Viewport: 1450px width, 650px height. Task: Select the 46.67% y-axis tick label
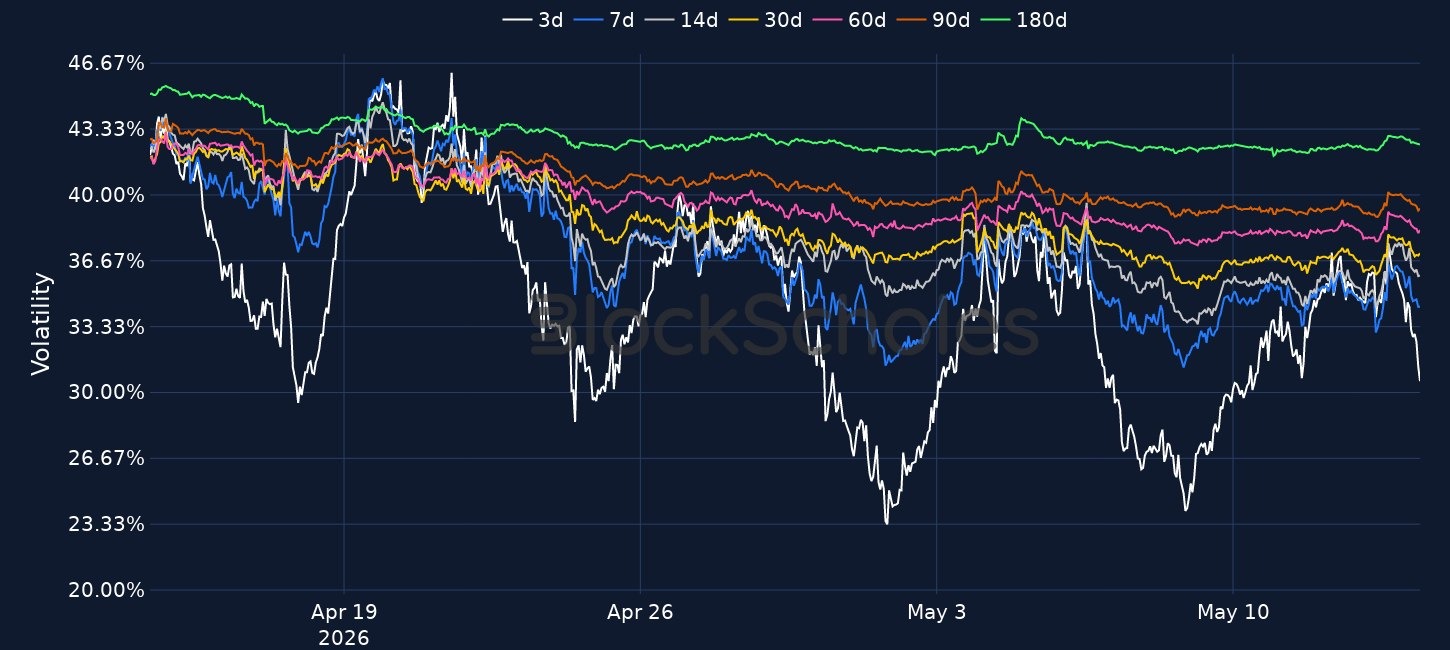(x=109, y=63)
